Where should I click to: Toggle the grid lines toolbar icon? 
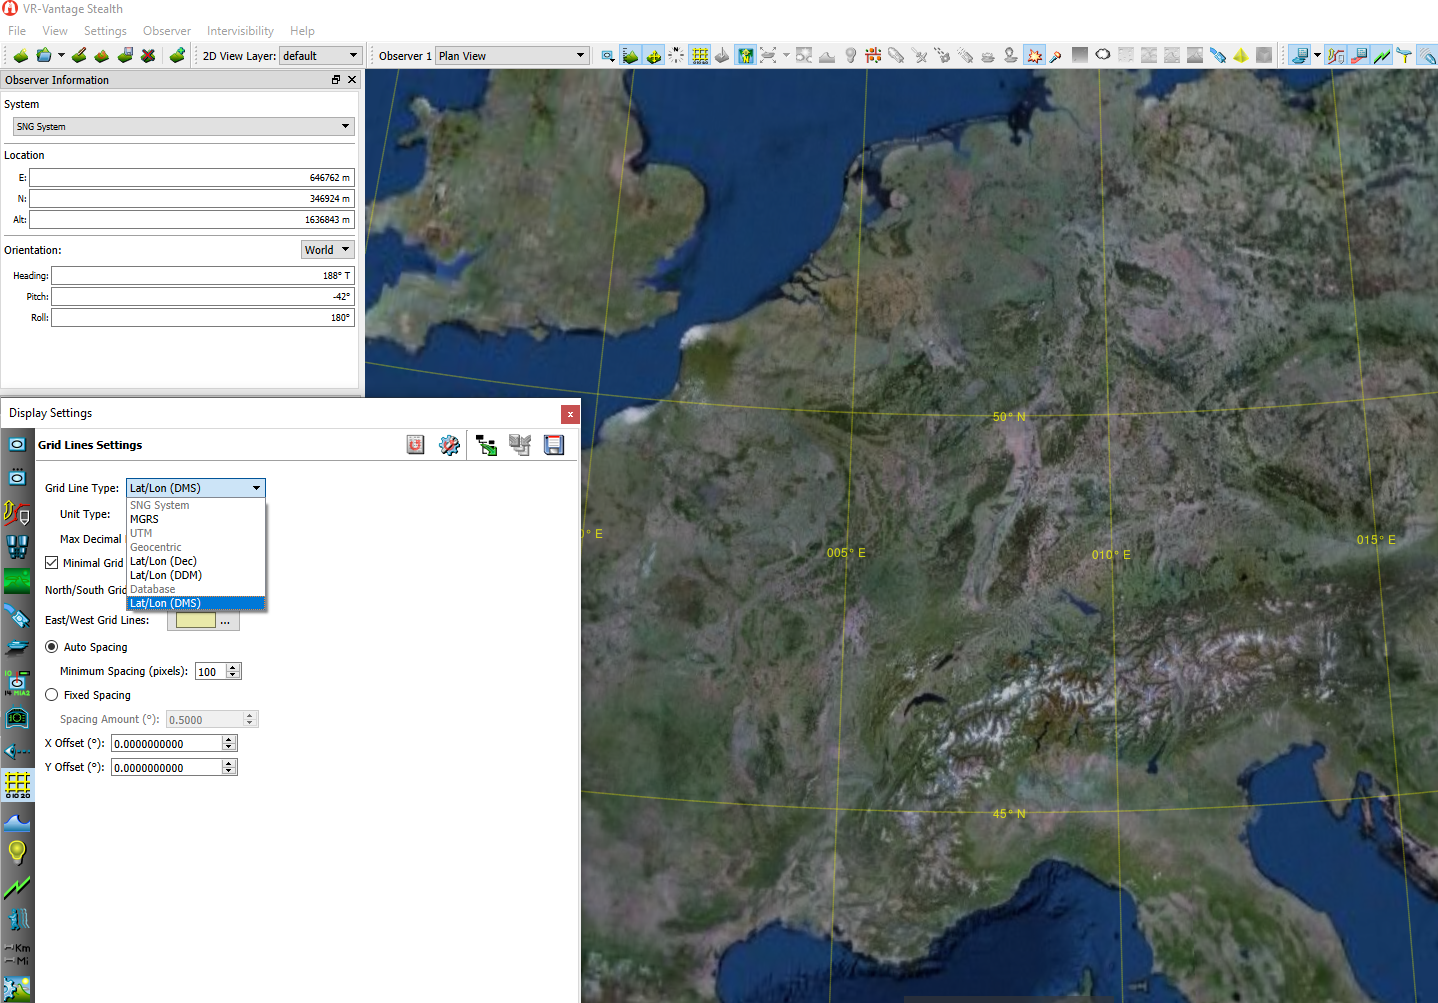(700, 56)
